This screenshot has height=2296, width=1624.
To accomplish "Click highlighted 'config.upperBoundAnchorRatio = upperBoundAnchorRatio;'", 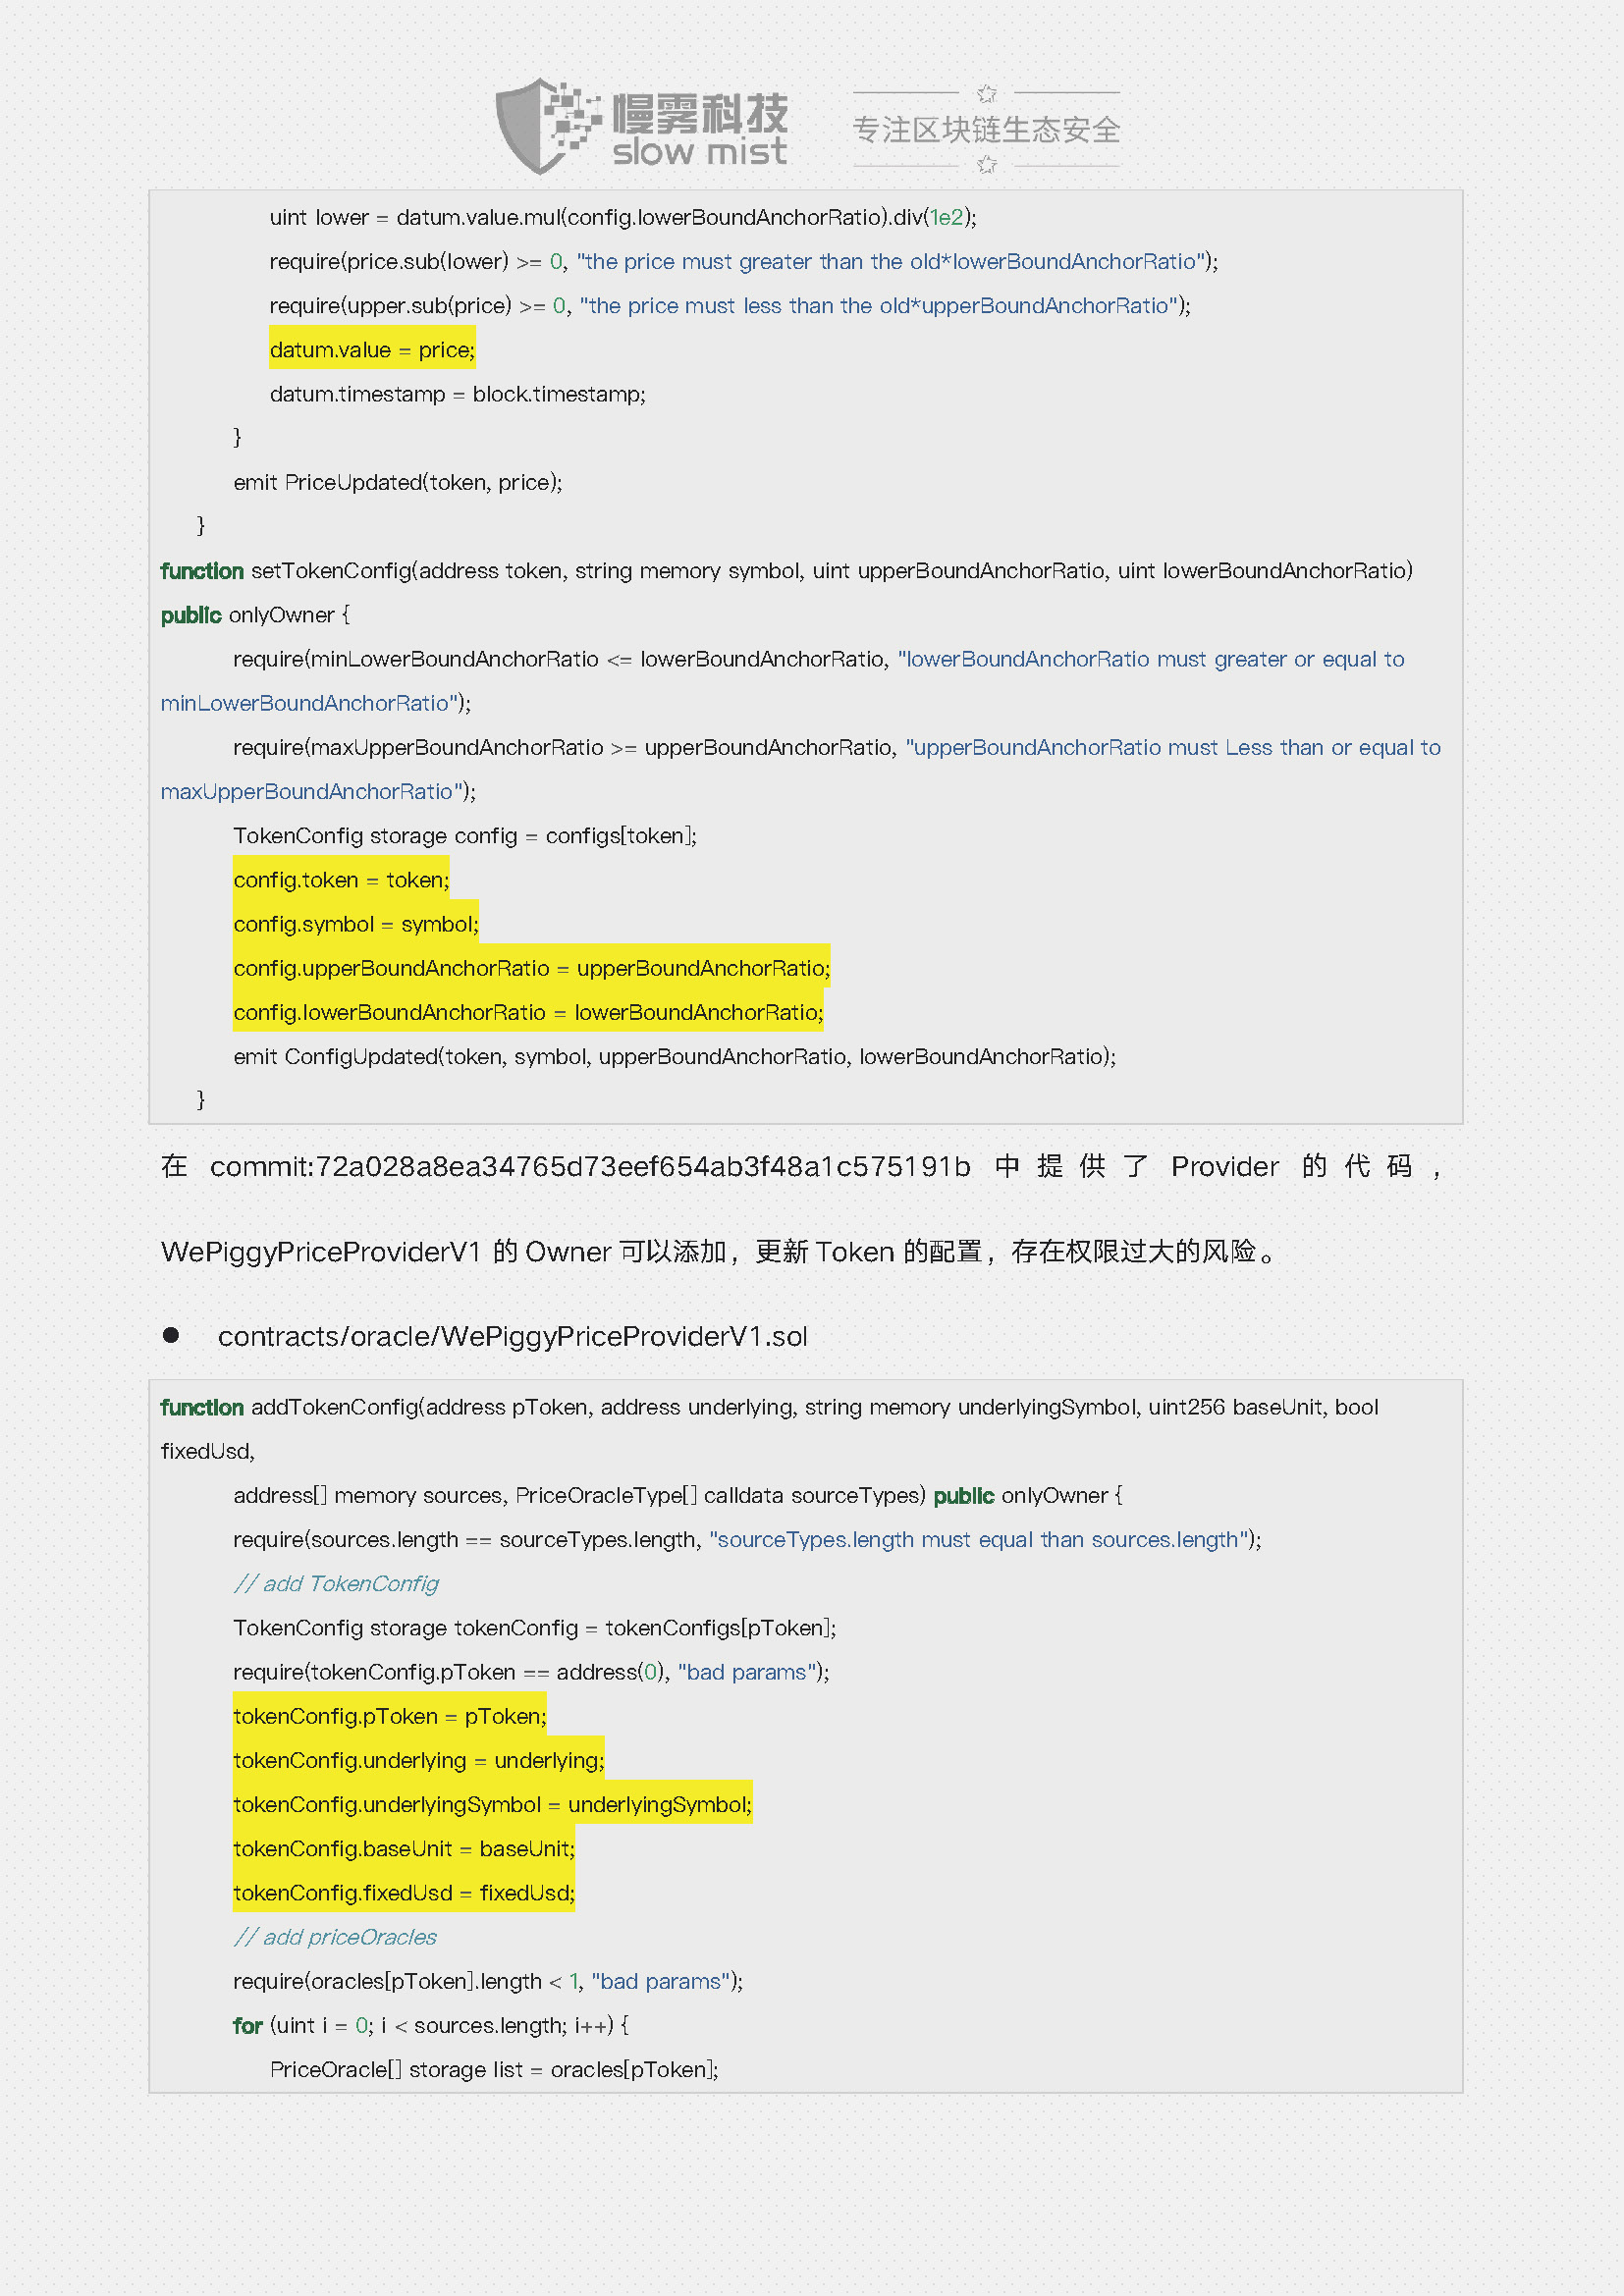I will [532, 968].
